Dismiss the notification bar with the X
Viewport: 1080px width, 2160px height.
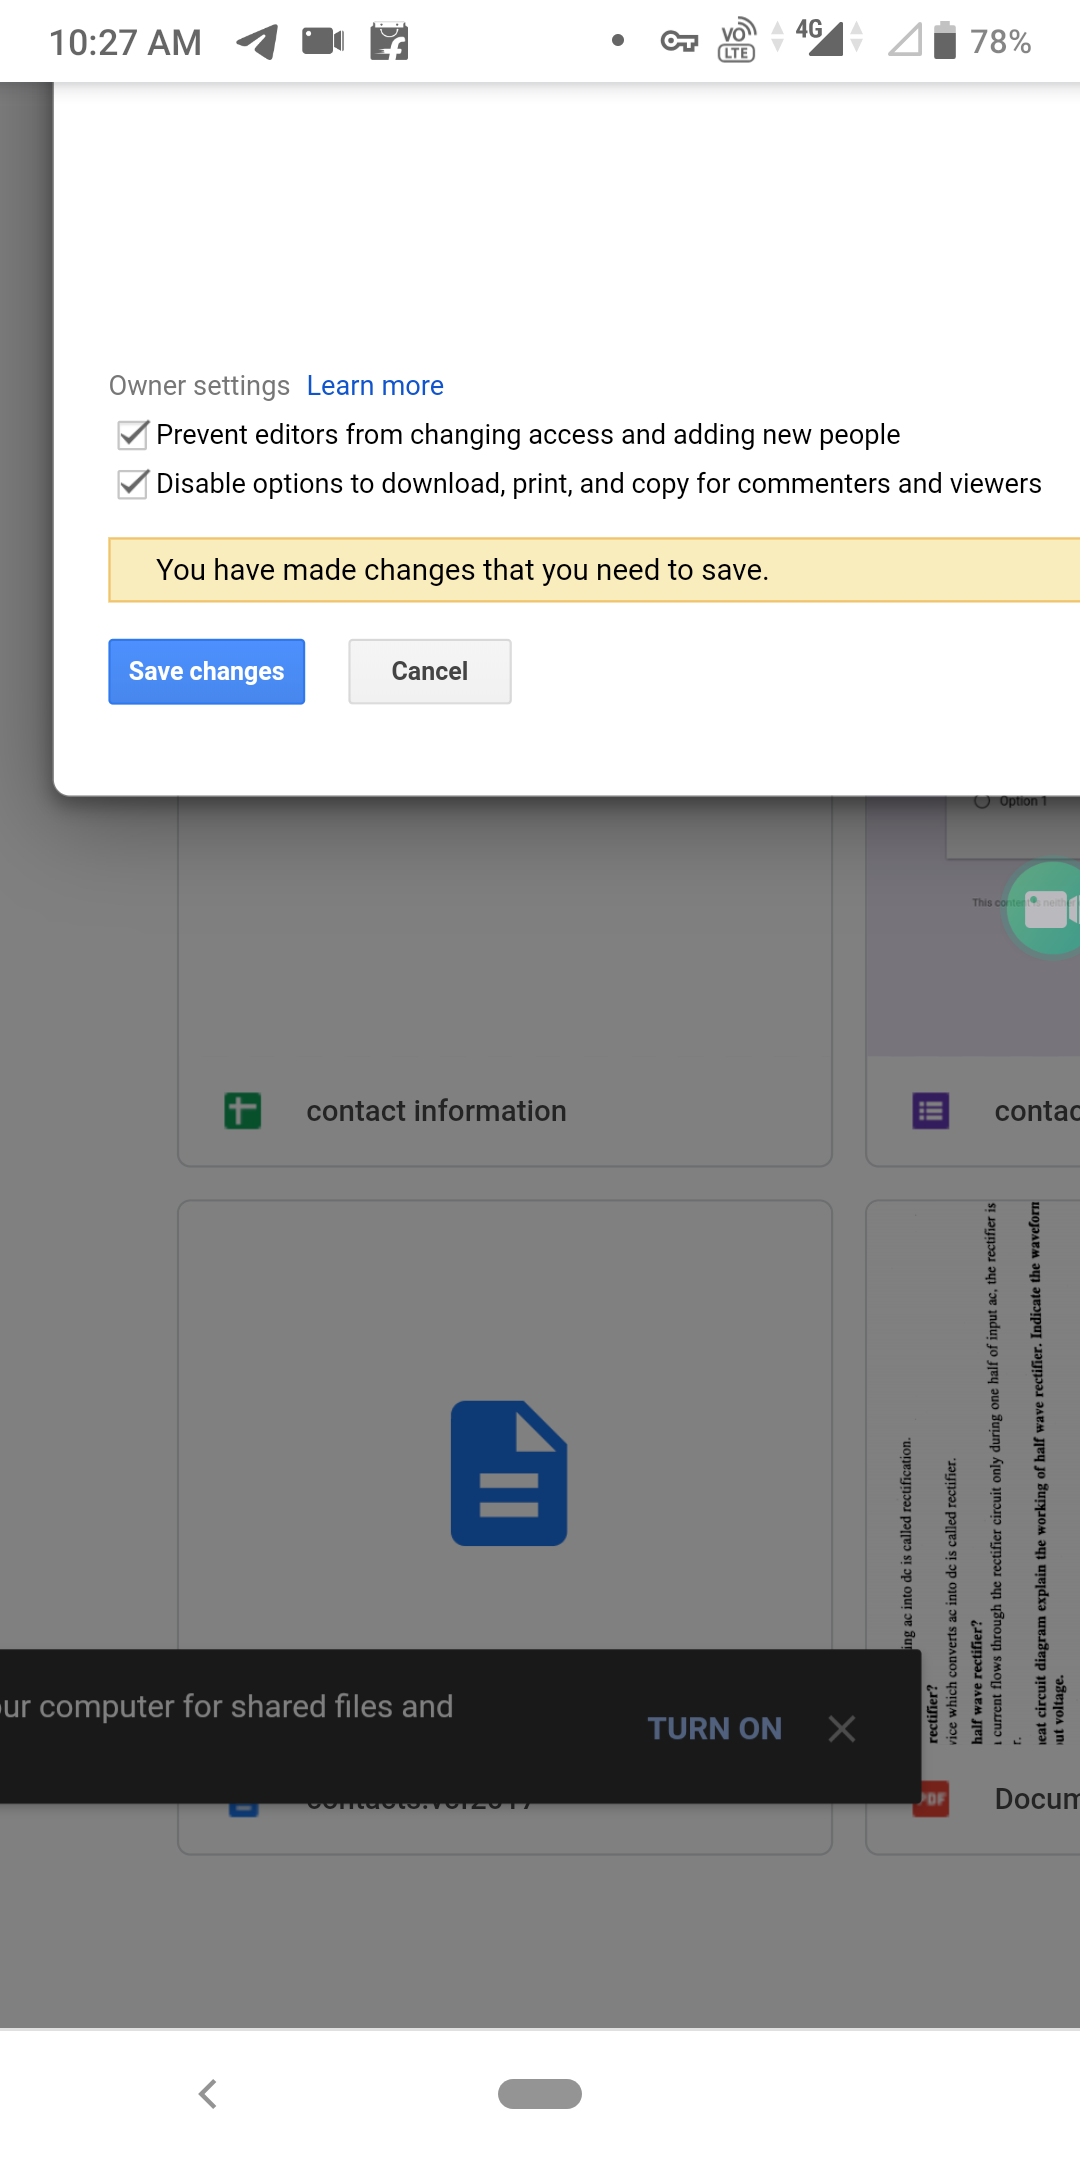[x=842, y=1729]
